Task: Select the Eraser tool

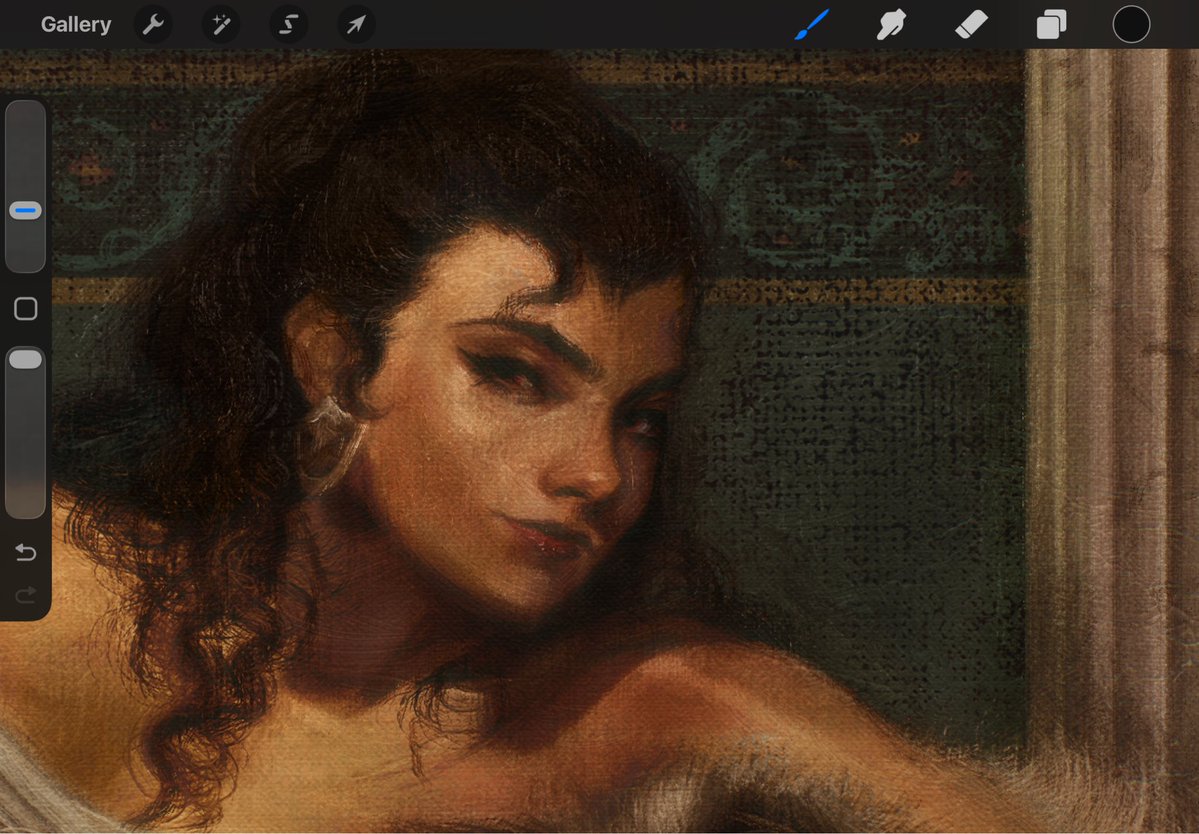Action: coord(971,24)
